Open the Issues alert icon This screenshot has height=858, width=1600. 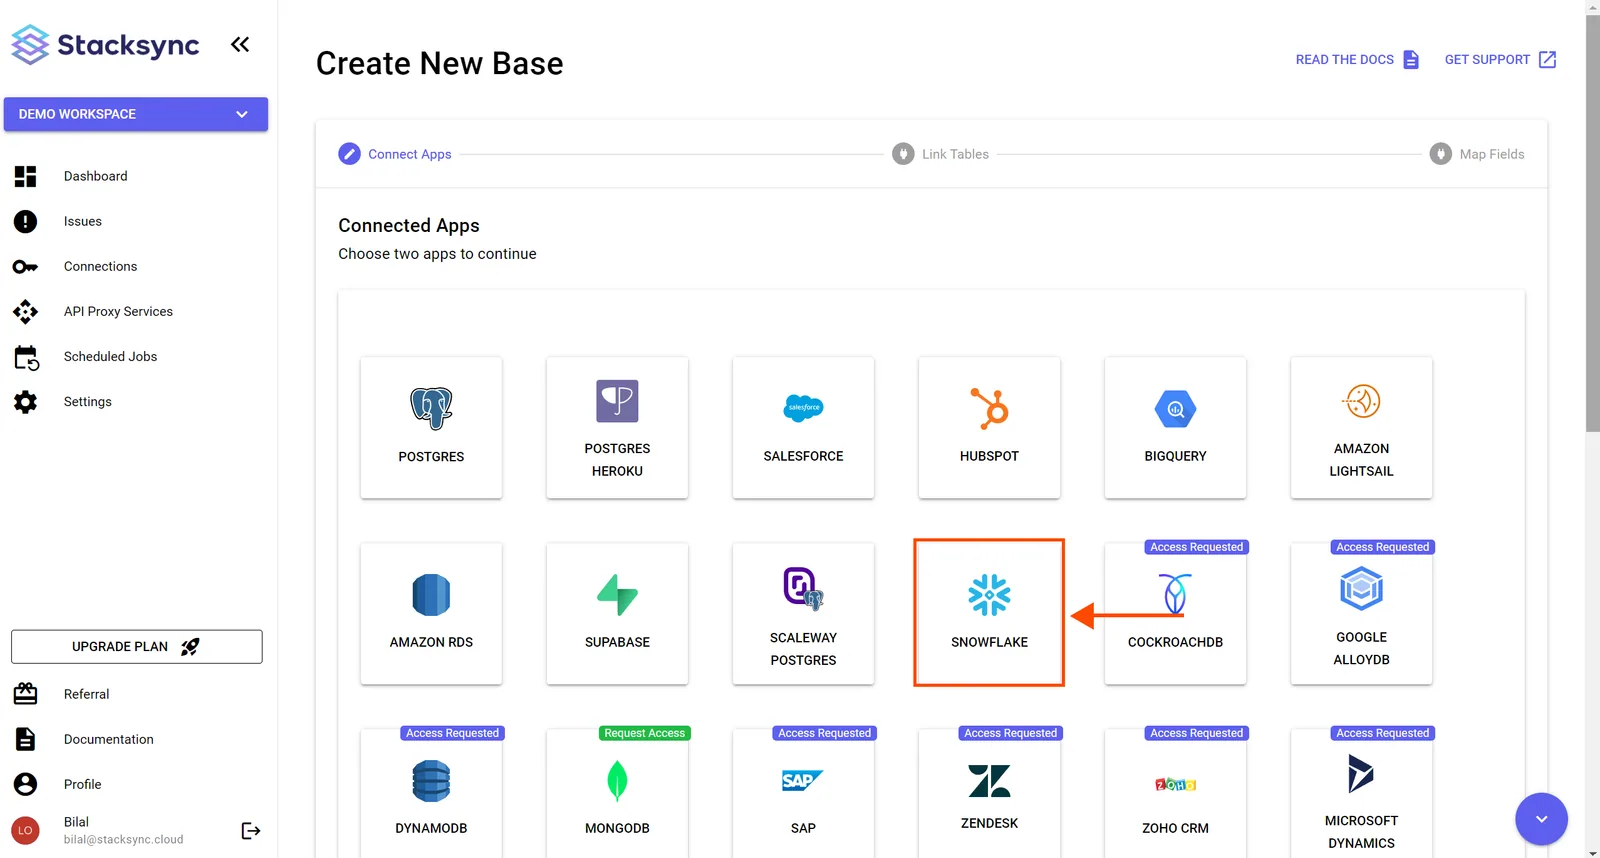(26, 222)
